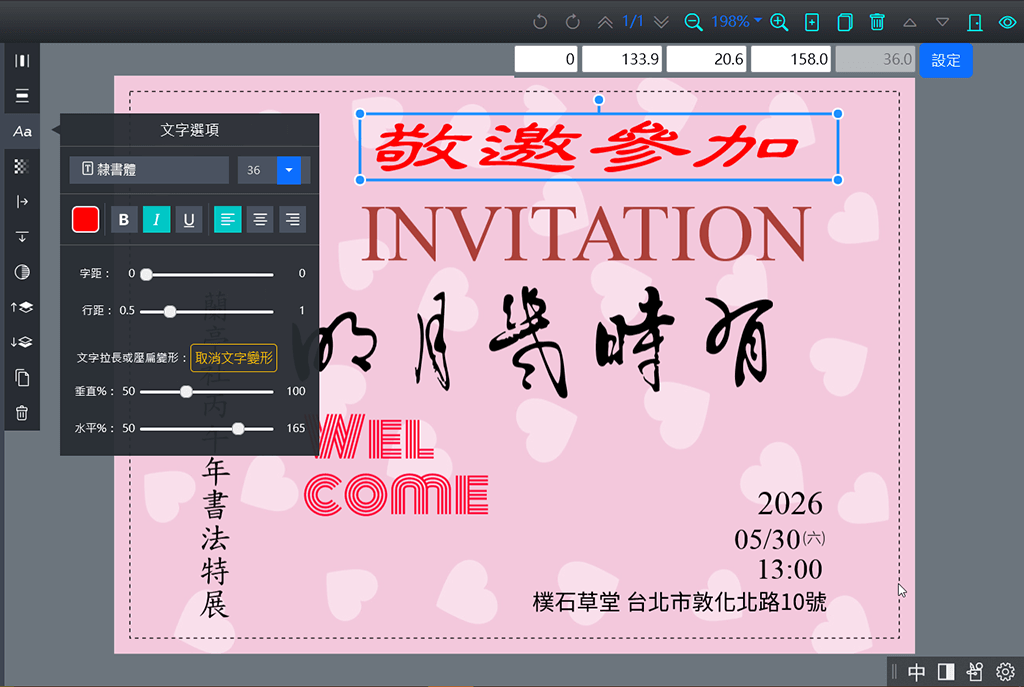Viewport: 1024px width, 687px height.
Task: Click the move up triangle icon
Action: (x=910, y=22)
